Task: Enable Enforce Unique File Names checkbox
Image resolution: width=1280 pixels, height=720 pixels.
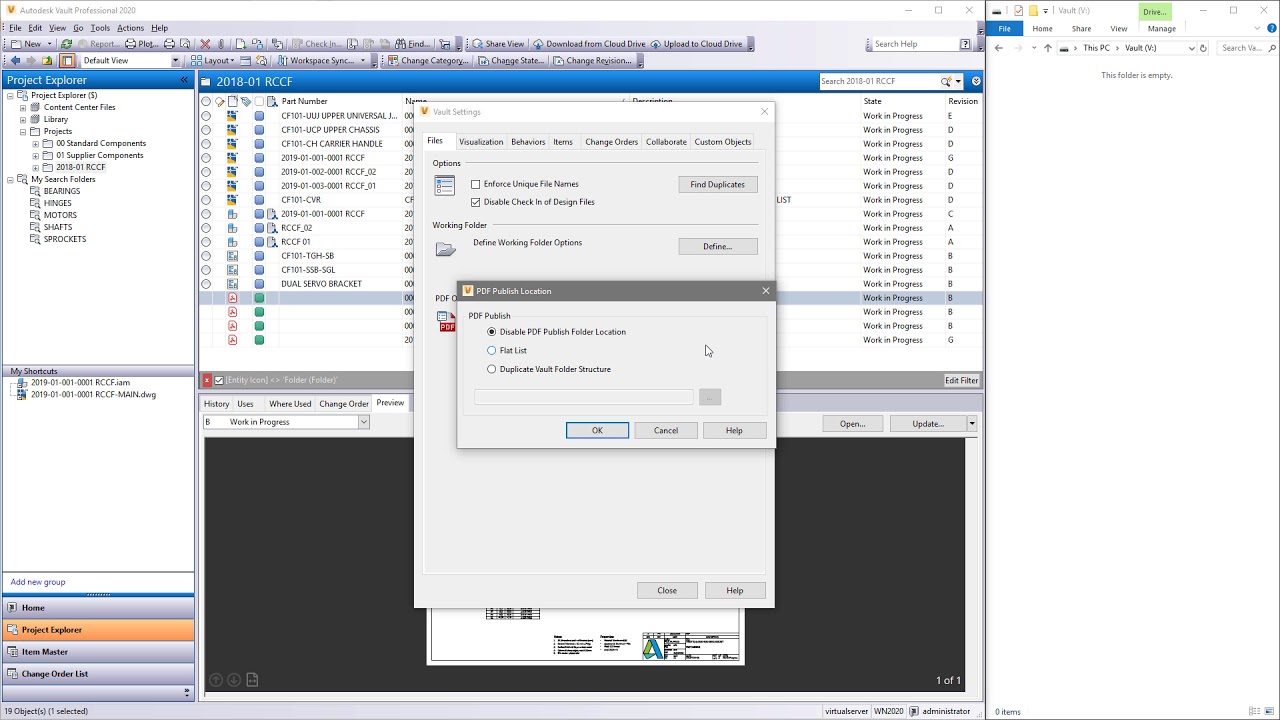Action: 476,185
